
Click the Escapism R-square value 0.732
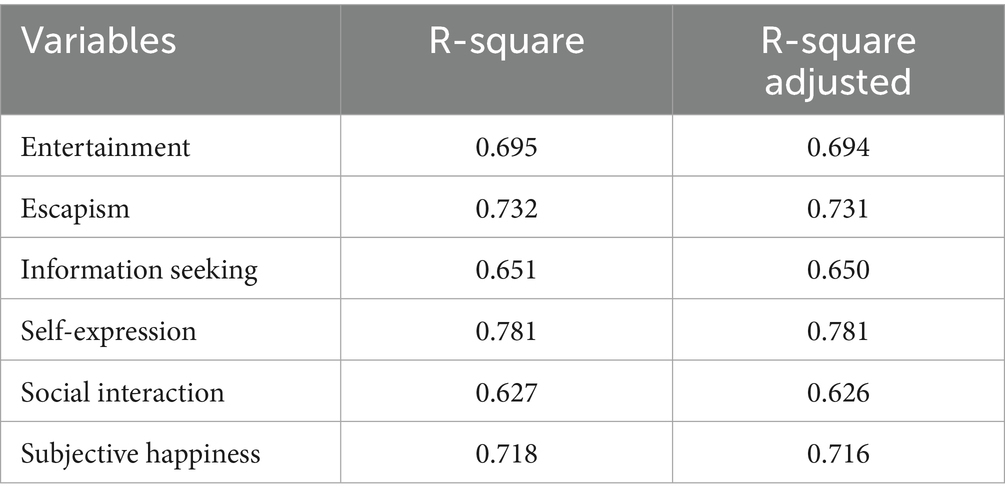[506, 208]
